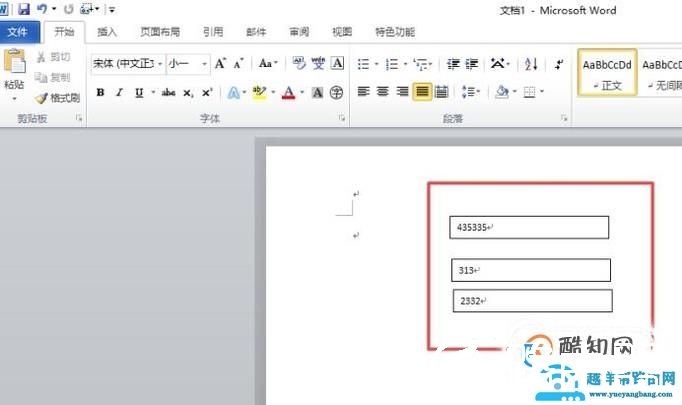Screen dimensions: 682x405
Task: Align text left
Action: coord(364,91)
